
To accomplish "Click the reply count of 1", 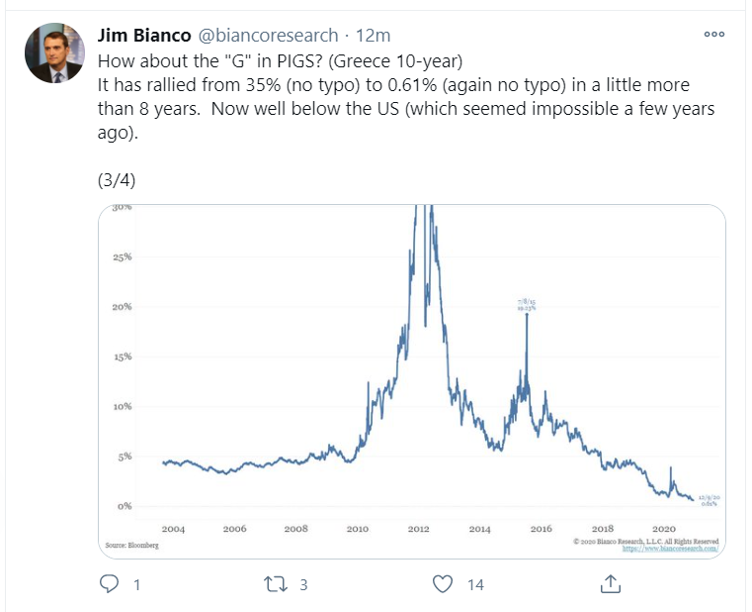I will (137, 583).
